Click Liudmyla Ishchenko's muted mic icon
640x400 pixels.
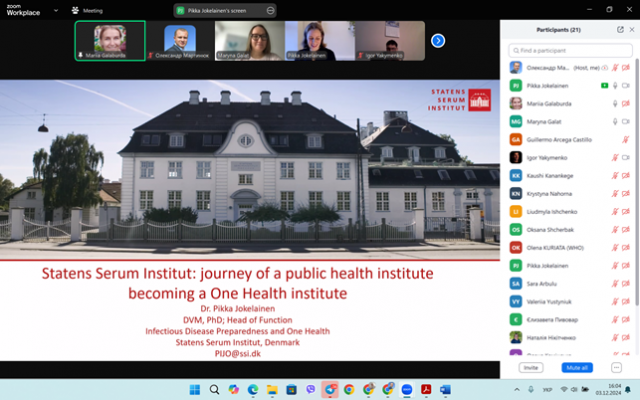615,211
